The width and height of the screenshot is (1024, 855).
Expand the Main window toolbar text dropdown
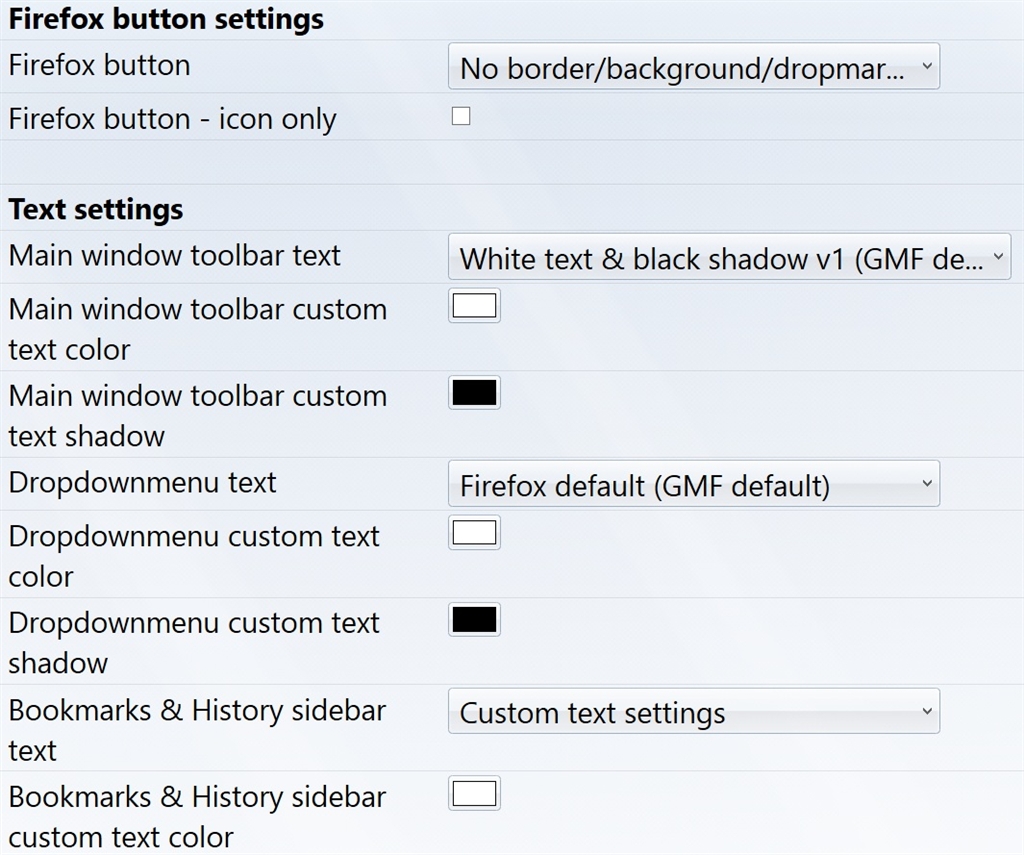[729, 257]
